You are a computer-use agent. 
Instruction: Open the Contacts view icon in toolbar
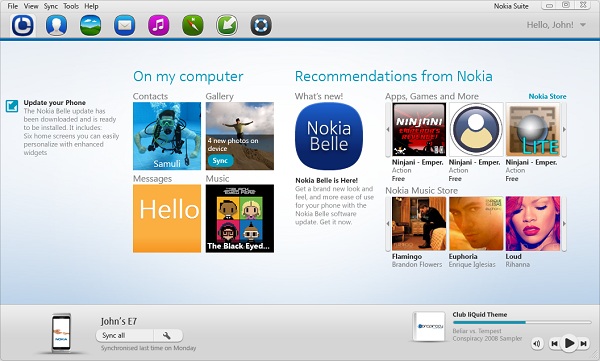tap(57, 25)
